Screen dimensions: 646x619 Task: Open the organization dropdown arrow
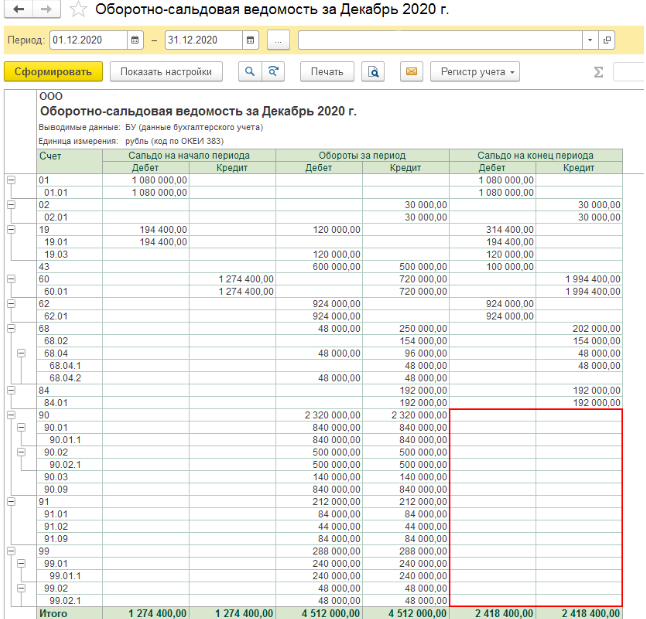pyautogui.click(x=590, y=40)
